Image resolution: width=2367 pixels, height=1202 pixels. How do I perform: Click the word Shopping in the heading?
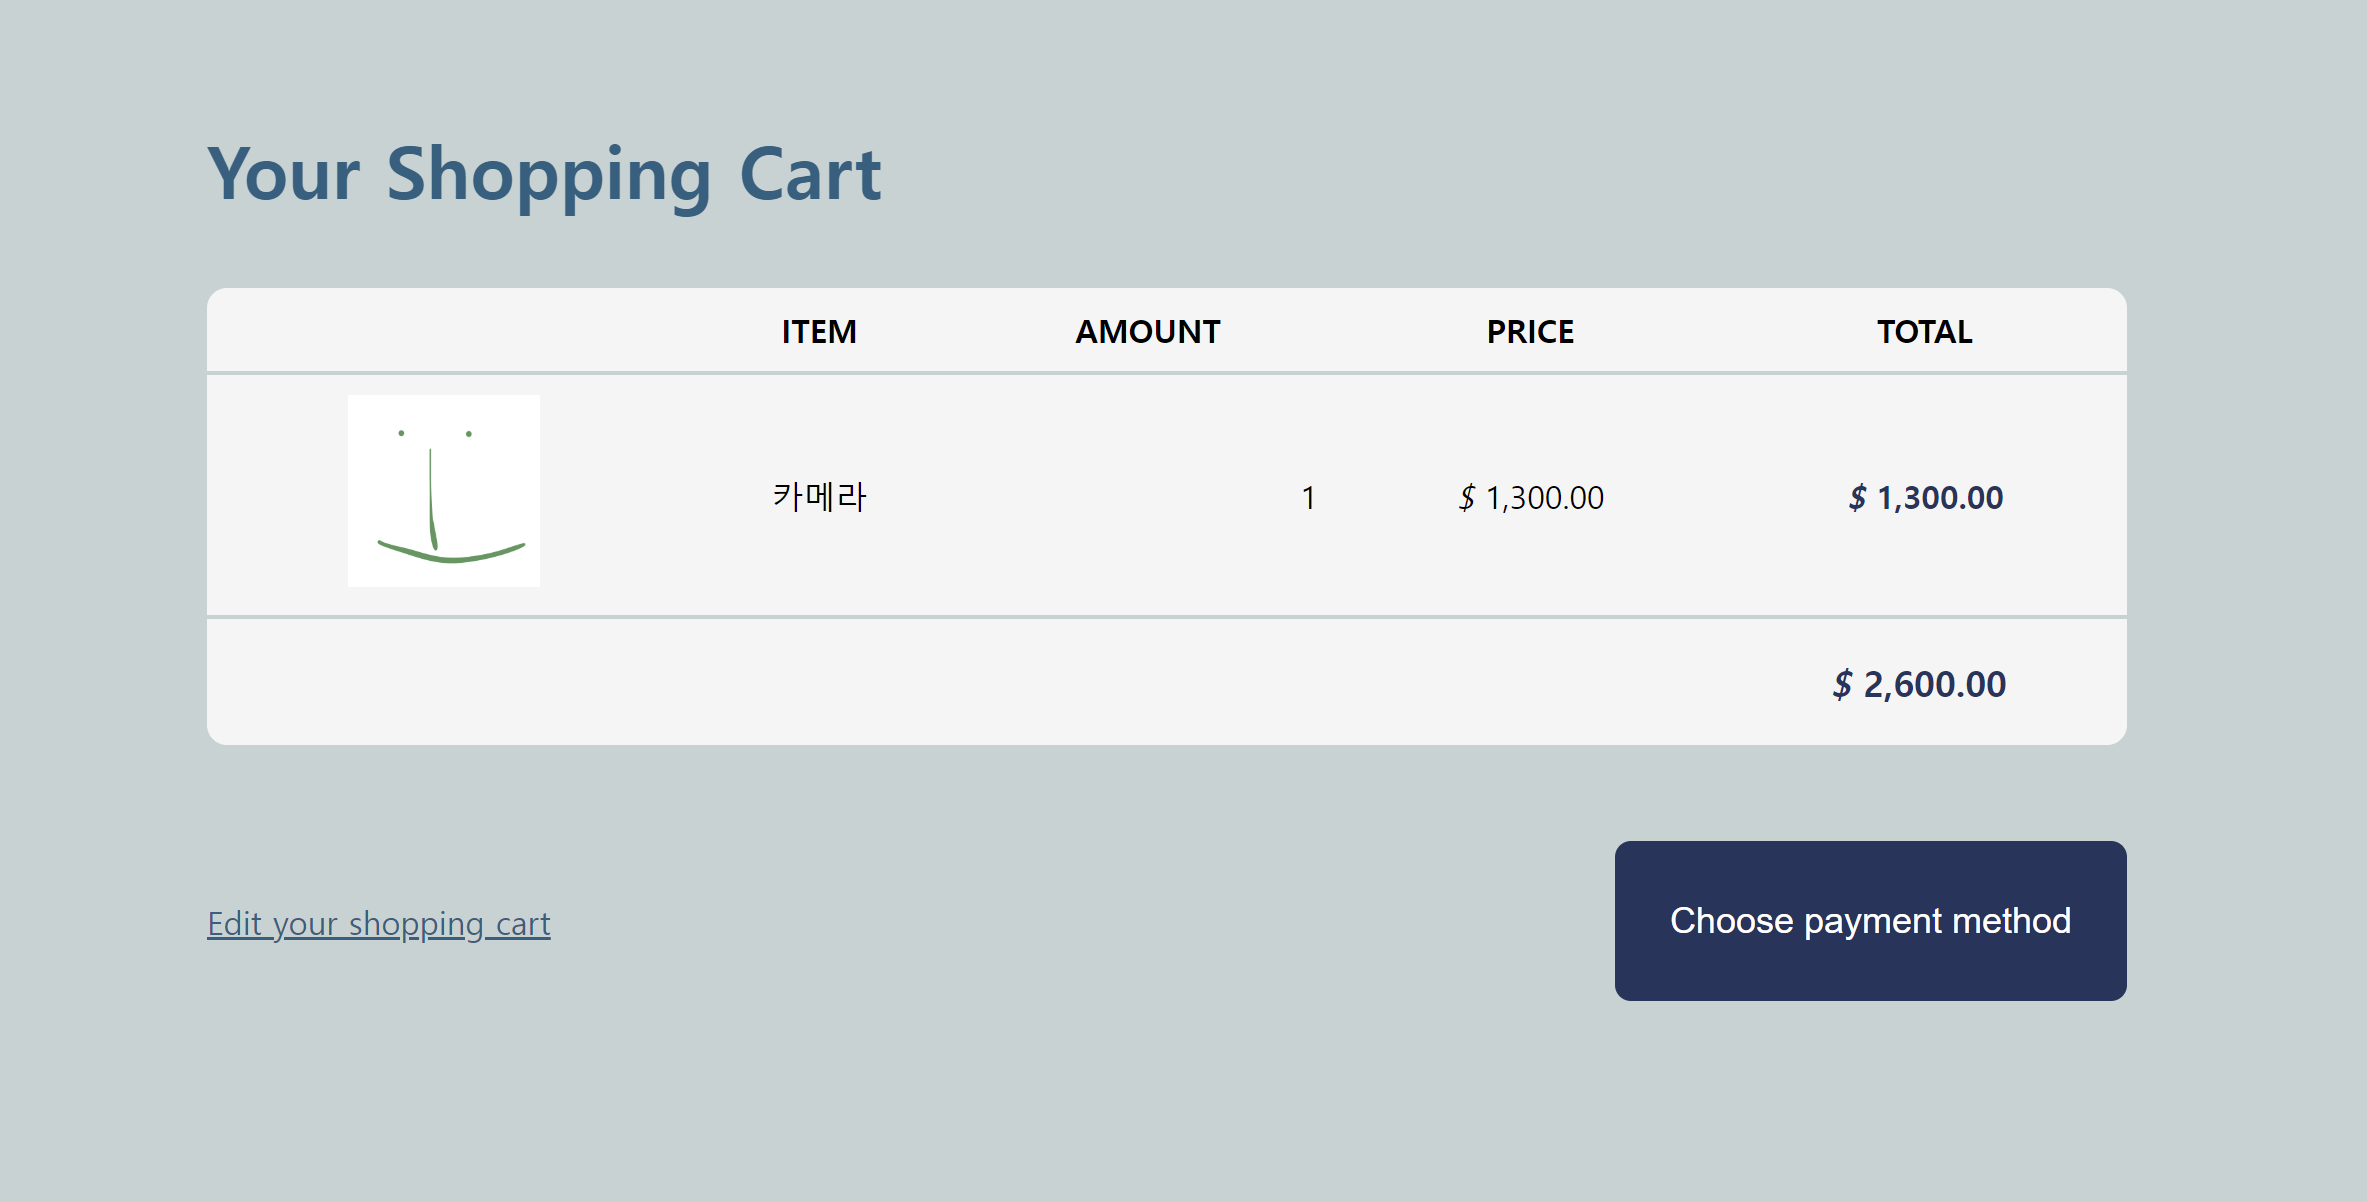(548, 175)
